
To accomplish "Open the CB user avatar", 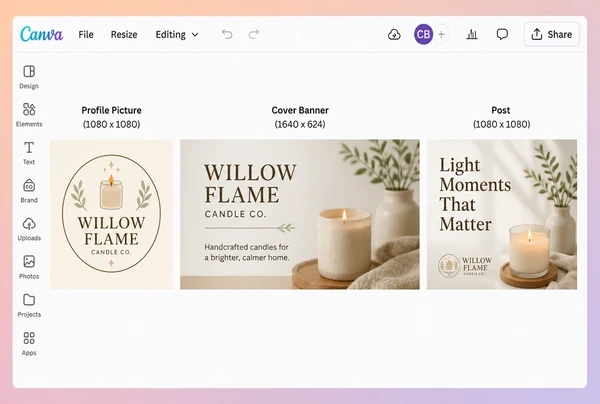I will tap(423, 34).
